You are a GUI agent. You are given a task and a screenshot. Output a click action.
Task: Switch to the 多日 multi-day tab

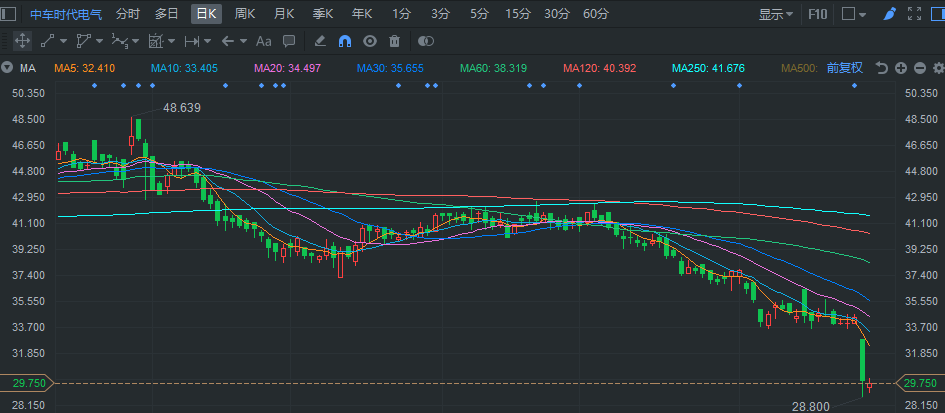pyautogui.click(x=167, y=14)
